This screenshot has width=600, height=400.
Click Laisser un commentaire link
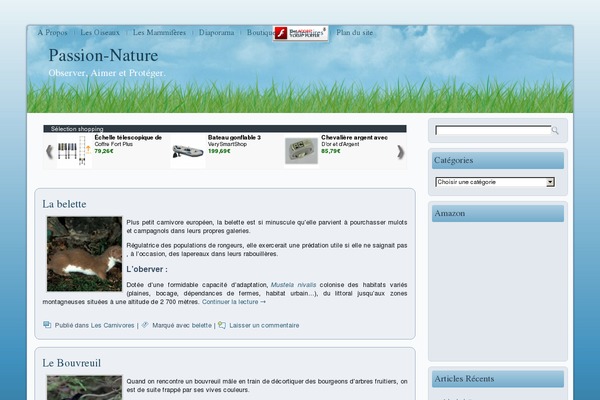pos(264,325)
